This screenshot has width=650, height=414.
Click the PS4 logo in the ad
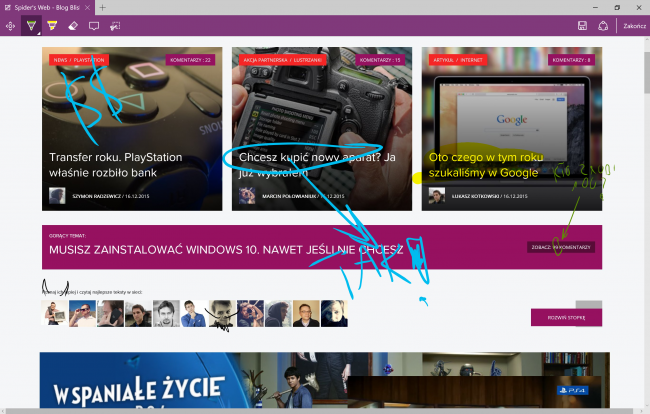tap(572, 390)
